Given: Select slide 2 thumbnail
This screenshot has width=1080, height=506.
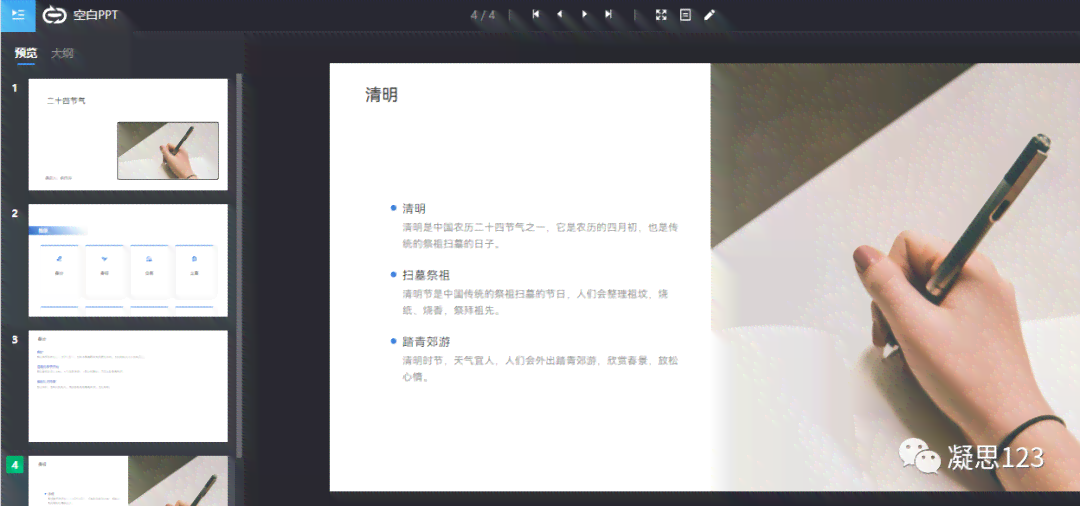Looking at the screenshot, I should coord(128,260).
